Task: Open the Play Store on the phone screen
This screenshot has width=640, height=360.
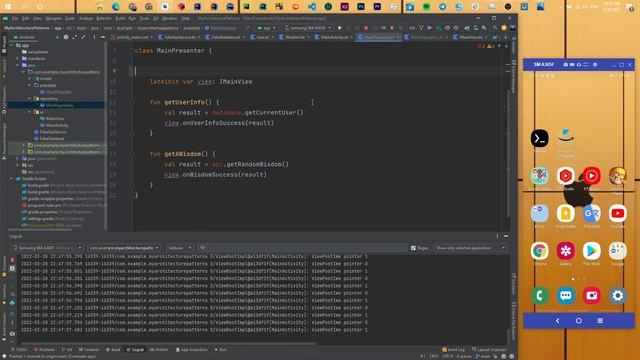Action: (x=591, y=251)
